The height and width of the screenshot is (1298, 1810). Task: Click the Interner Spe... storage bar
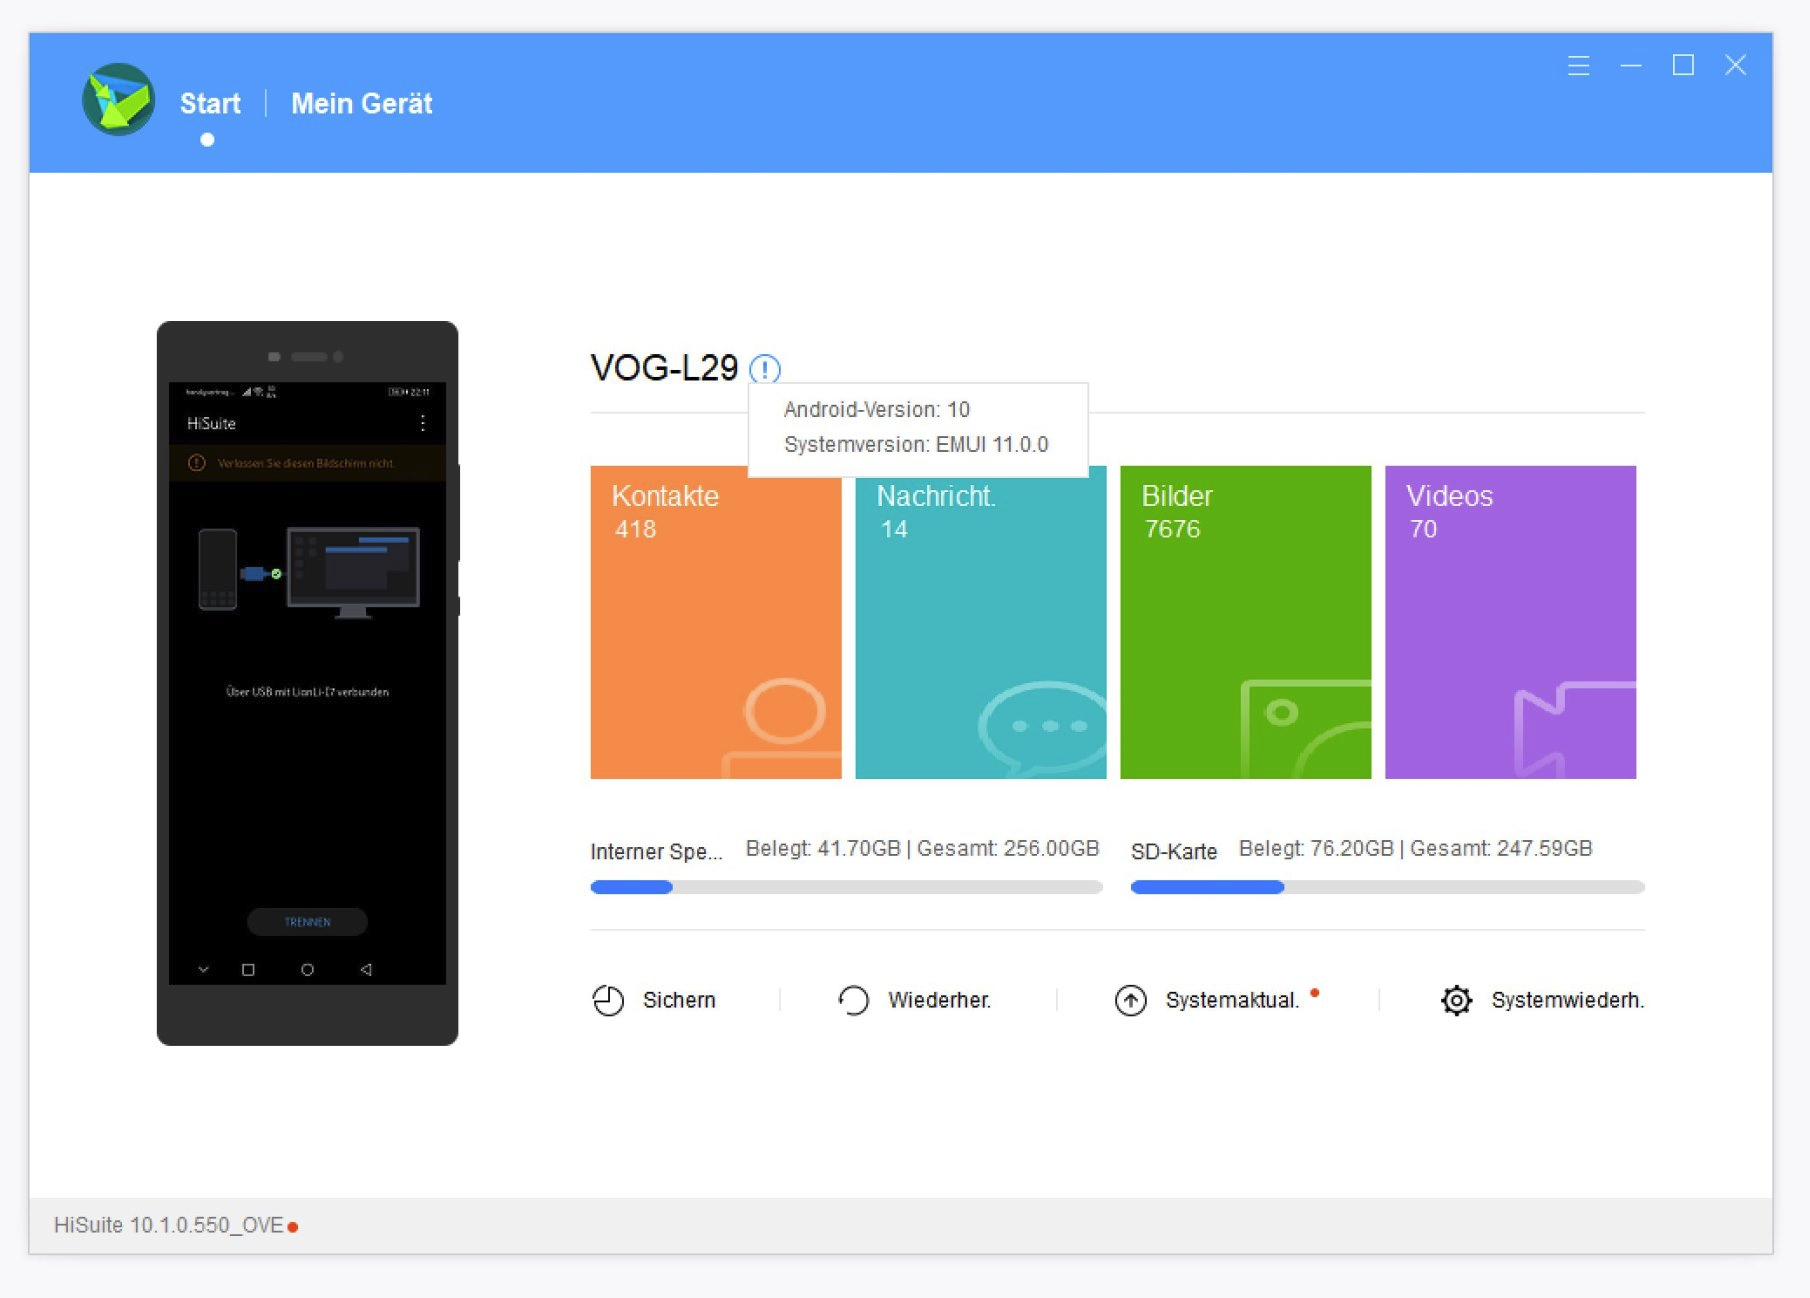(847, 887)
